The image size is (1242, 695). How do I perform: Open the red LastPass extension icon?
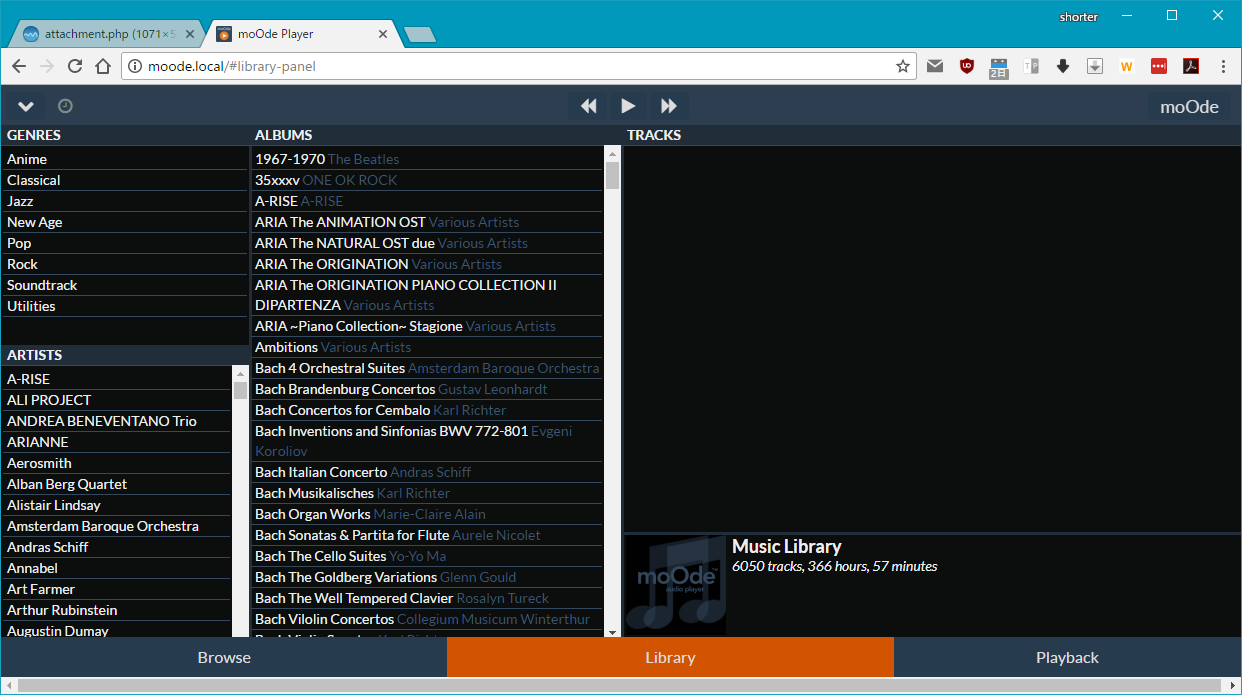point(1159,66)
